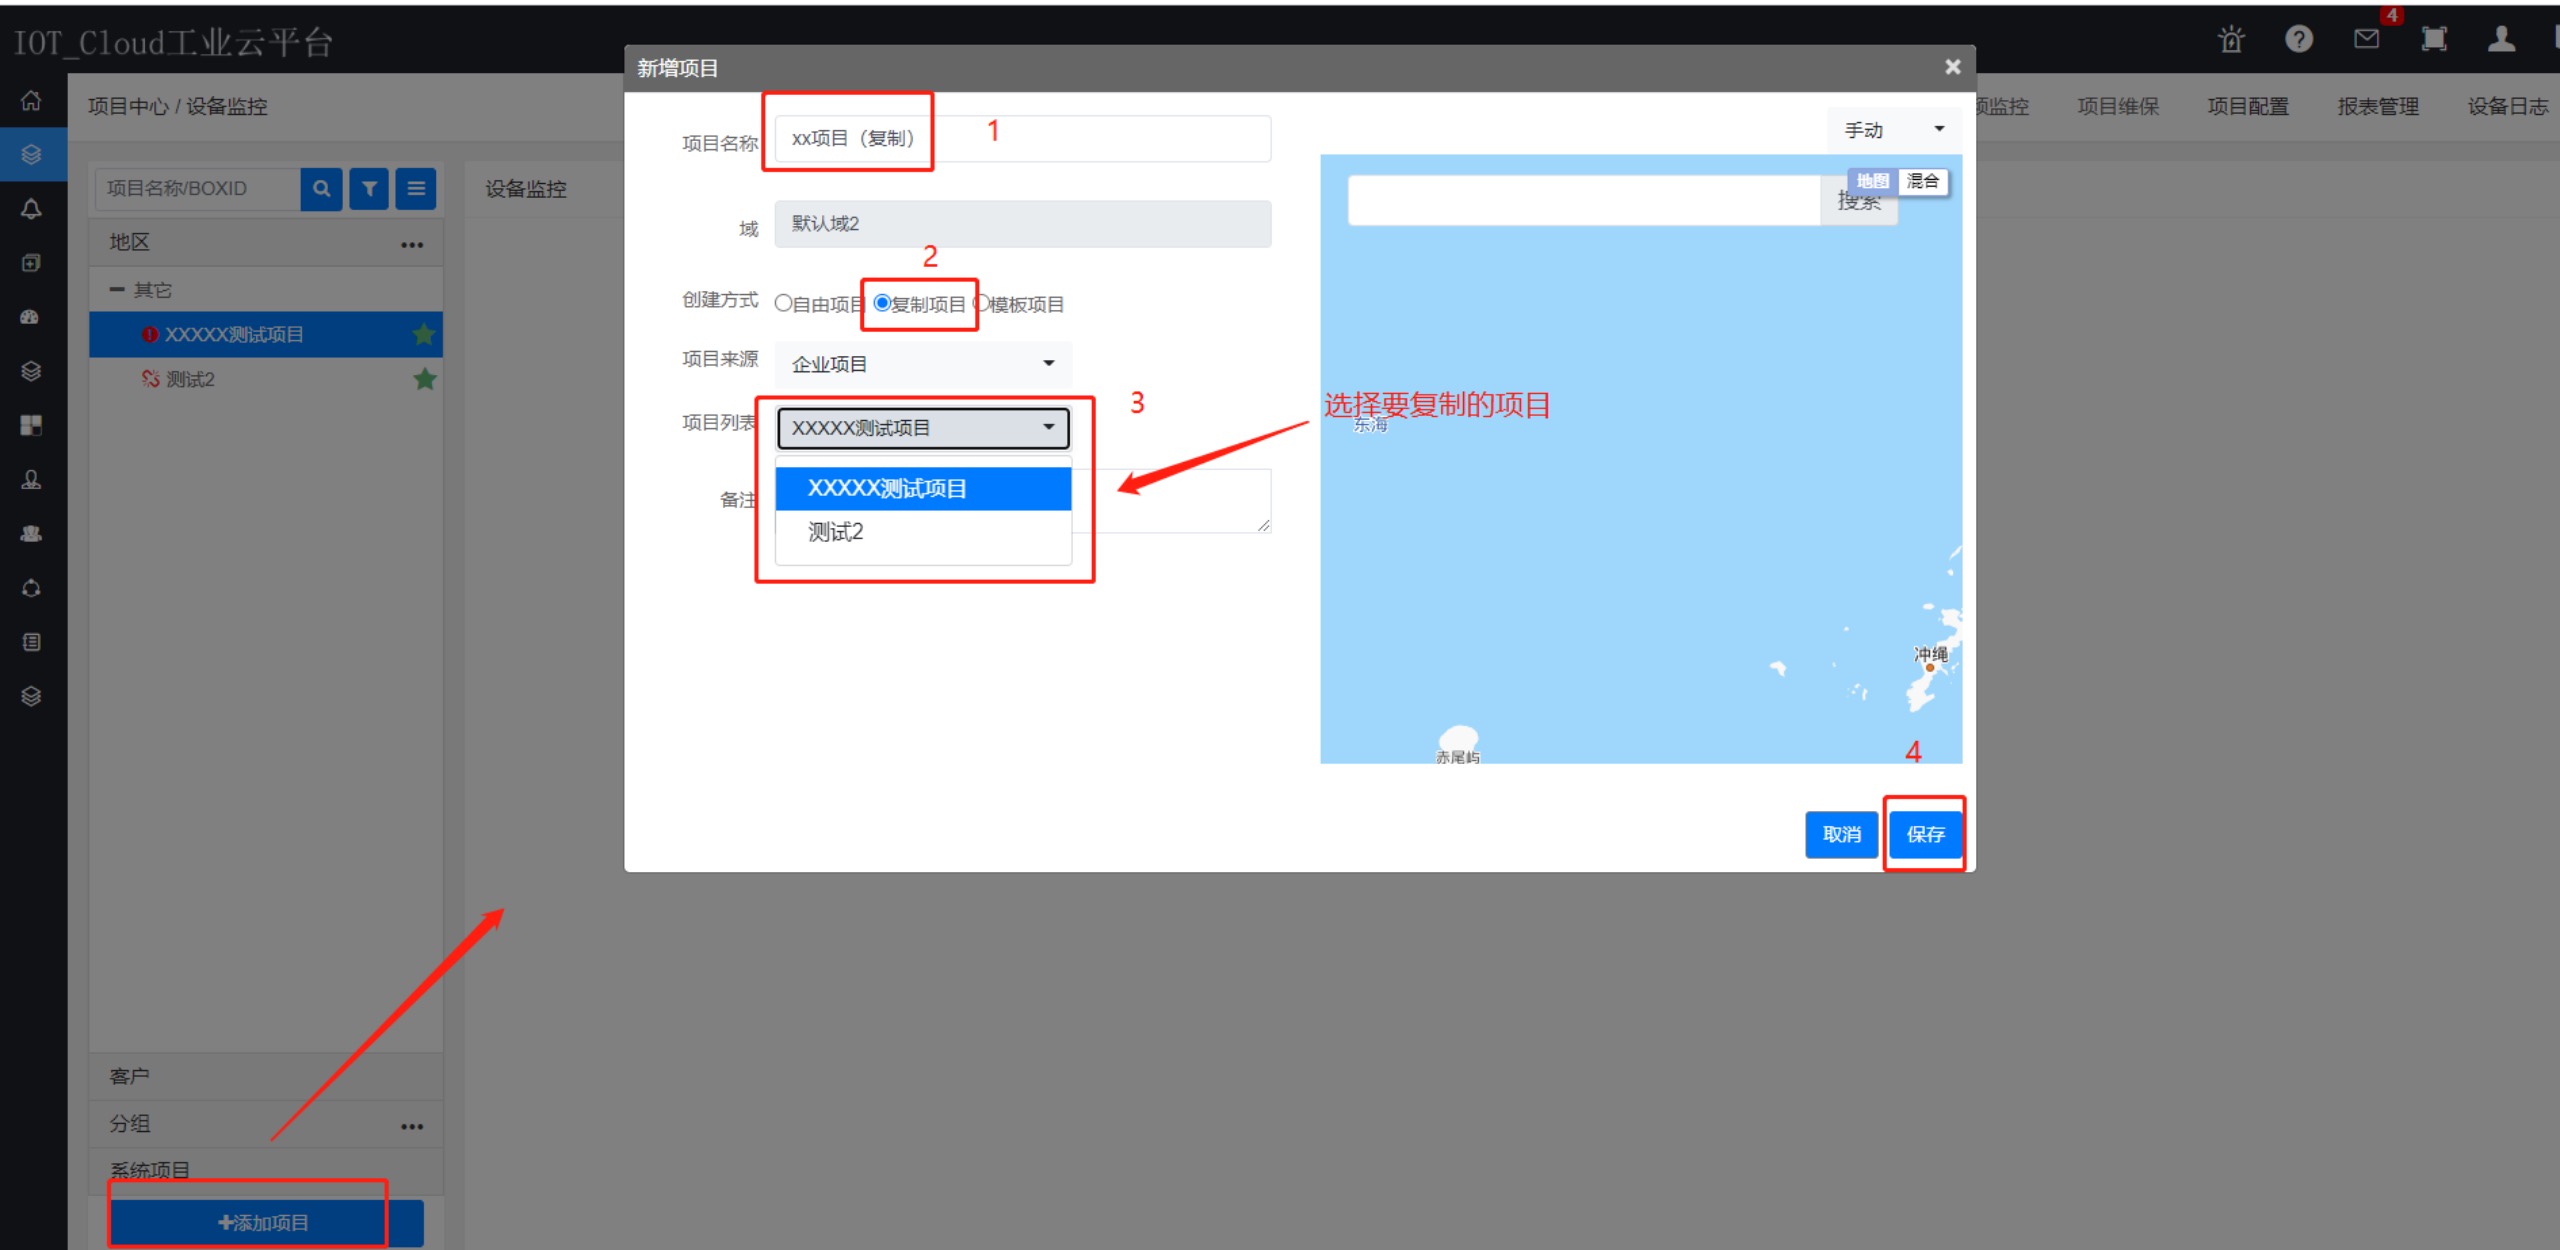Click the 保存 button
Image resolution: width=2560 pixels, height=1250 pixels.
click(1925, 834)
